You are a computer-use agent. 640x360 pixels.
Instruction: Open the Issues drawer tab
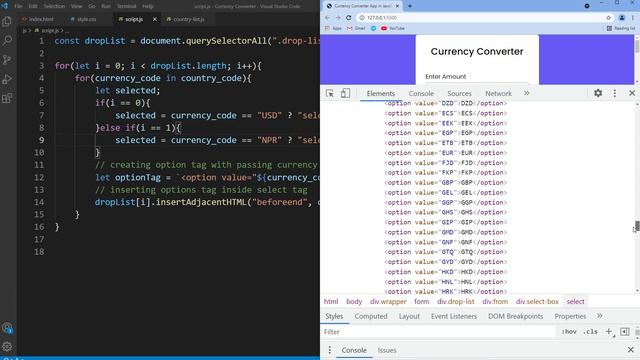pos(387,350)
